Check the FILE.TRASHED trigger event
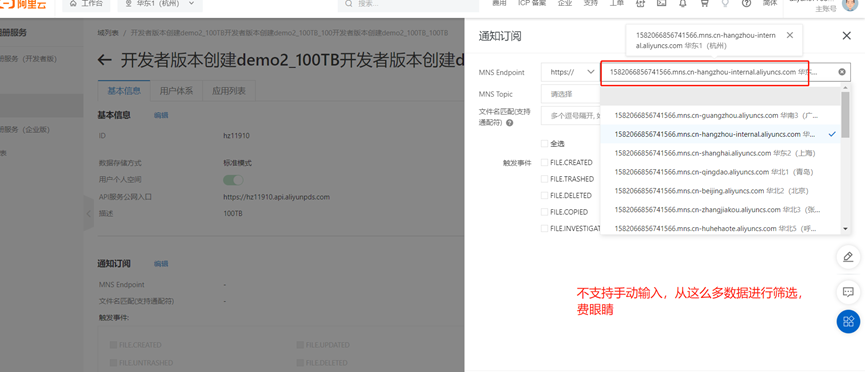The image size is (865, 372). [x=544, y=179]
